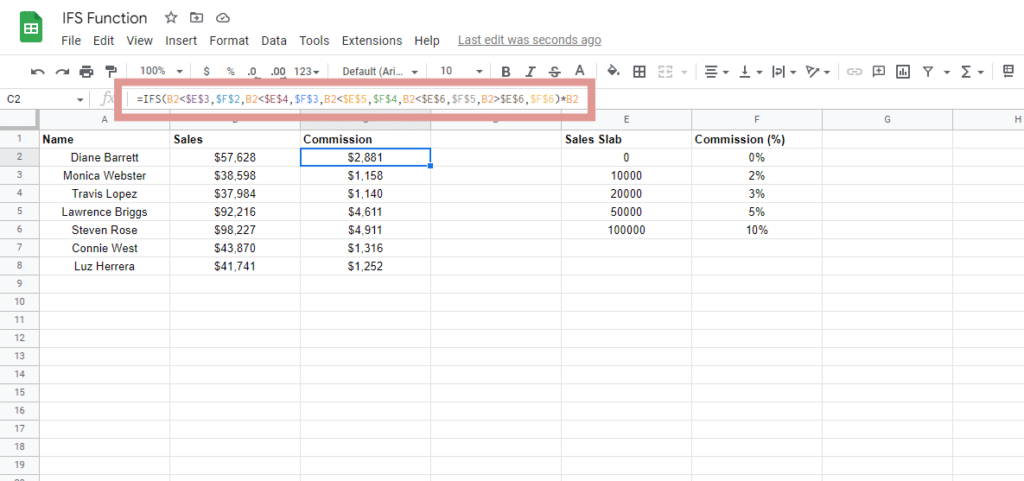
Task: Select the row 9 header
Action: tap(19, 284)
